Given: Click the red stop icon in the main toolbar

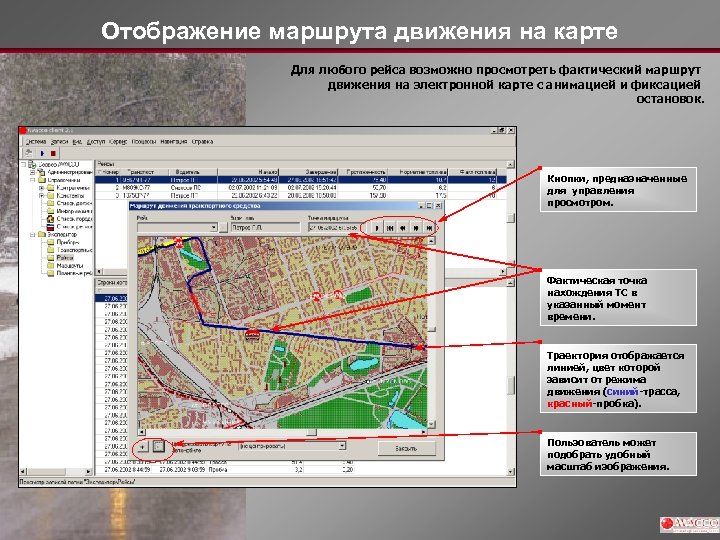Looking at the screenshot, I should pos(53,153).
